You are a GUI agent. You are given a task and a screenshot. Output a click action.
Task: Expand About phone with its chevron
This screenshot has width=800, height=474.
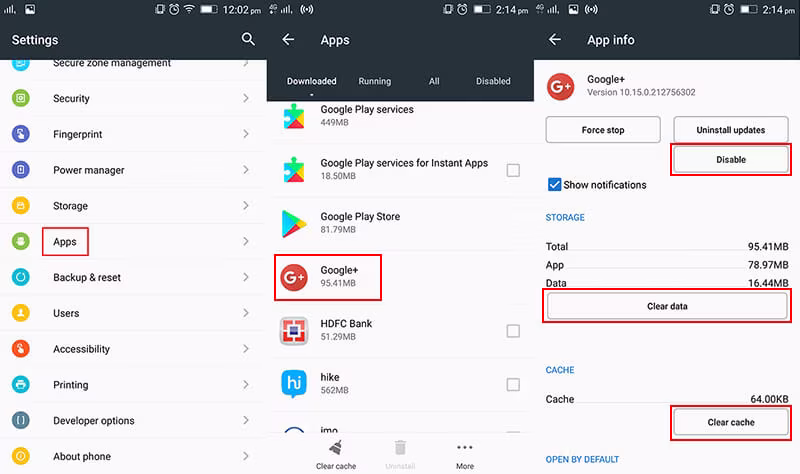[246, 456]
